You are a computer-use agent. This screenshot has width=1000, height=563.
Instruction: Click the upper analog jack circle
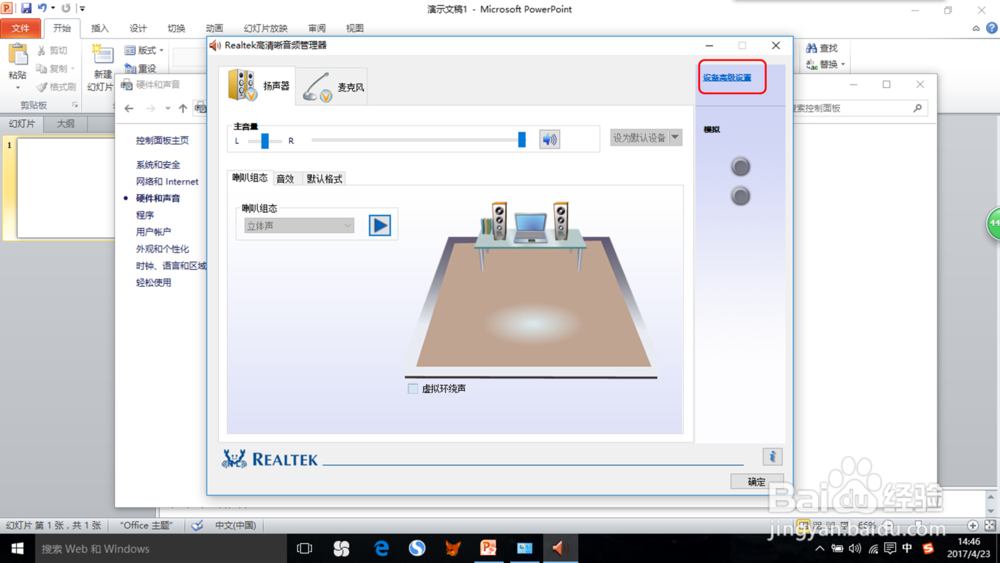pyautogui.click(x=740, y=167)
